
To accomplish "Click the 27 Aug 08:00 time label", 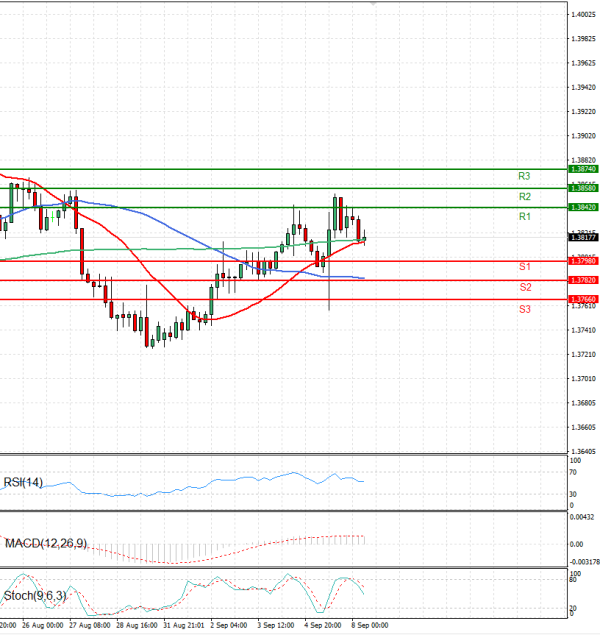I will point(89,626).
